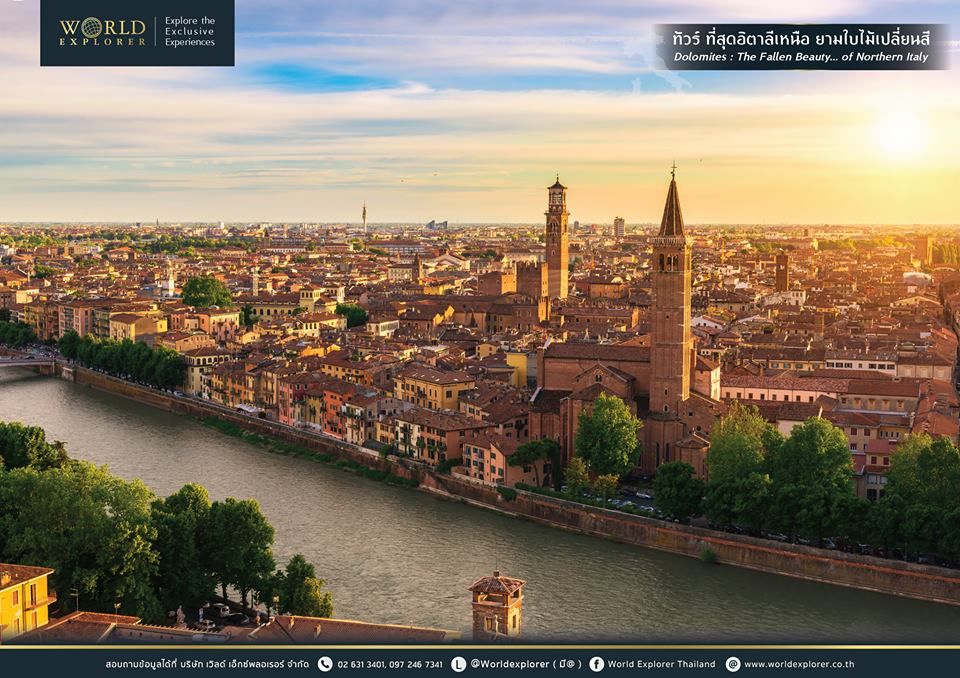
Task: Click the Facebook icon in footer
Action: [596, 664]
